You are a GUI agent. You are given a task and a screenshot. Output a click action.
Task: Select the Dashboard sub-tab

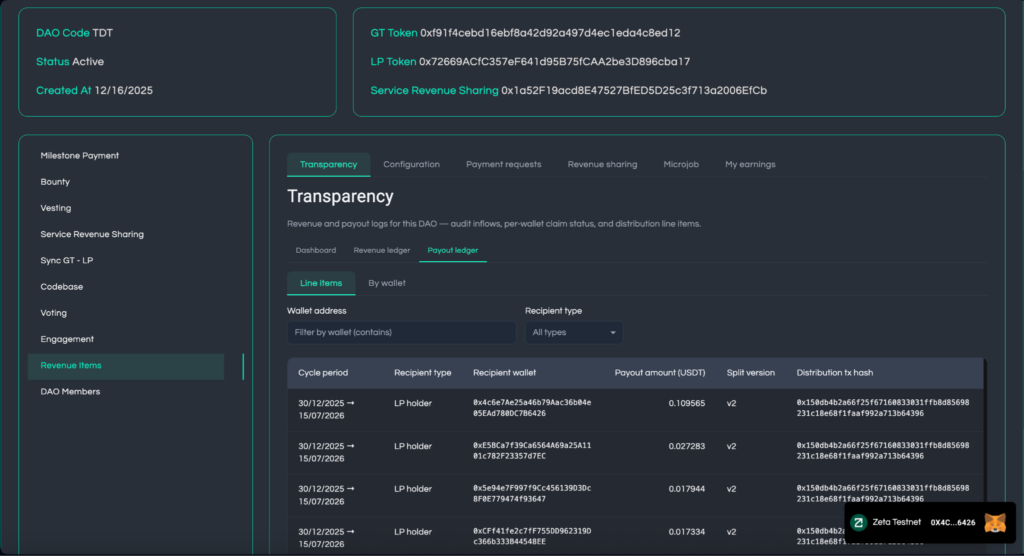(x=316, y=250)
